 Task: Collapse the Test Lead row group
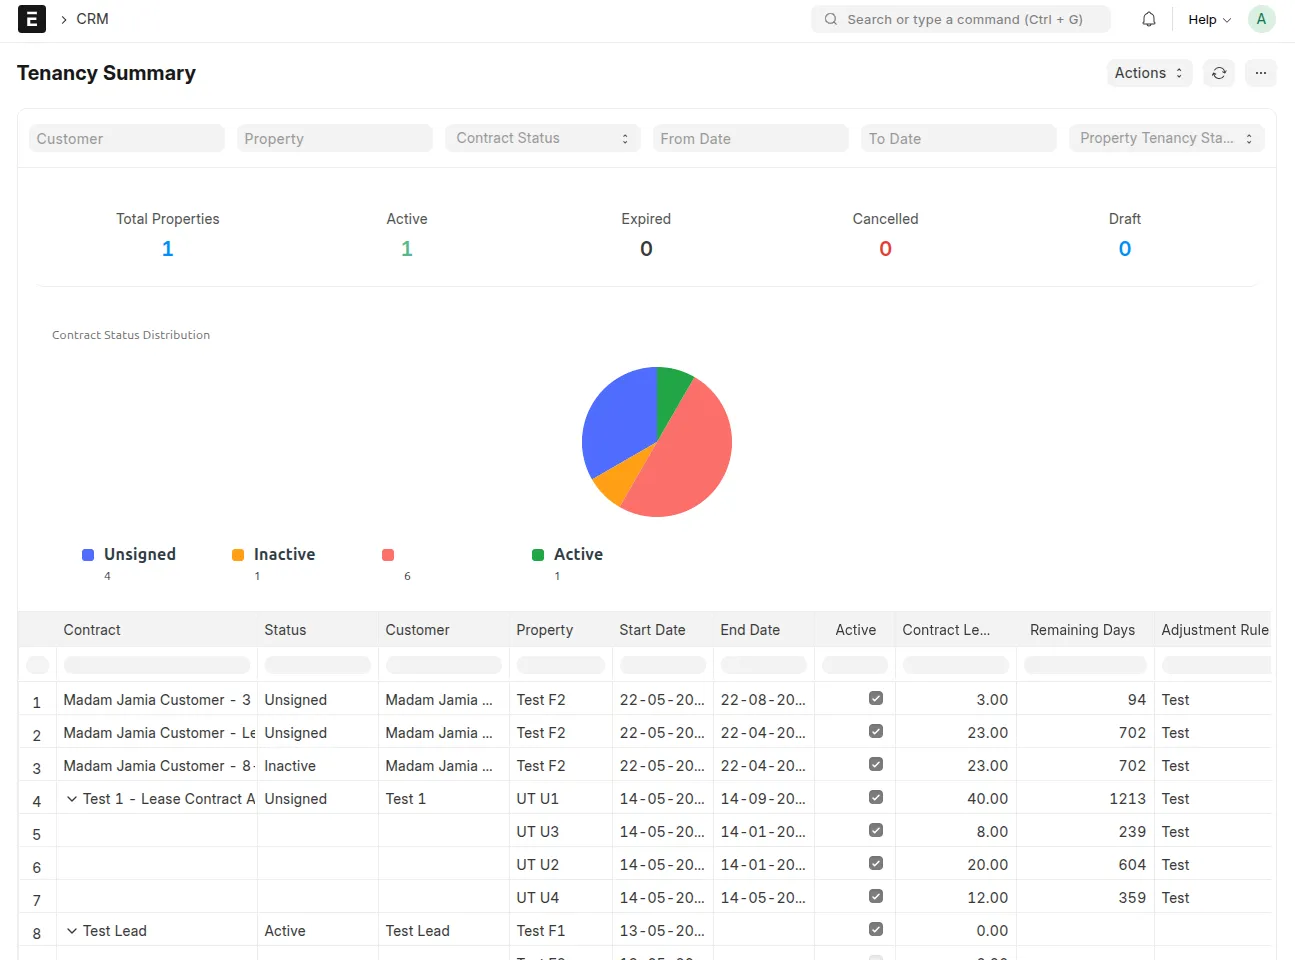click(72, 931)
